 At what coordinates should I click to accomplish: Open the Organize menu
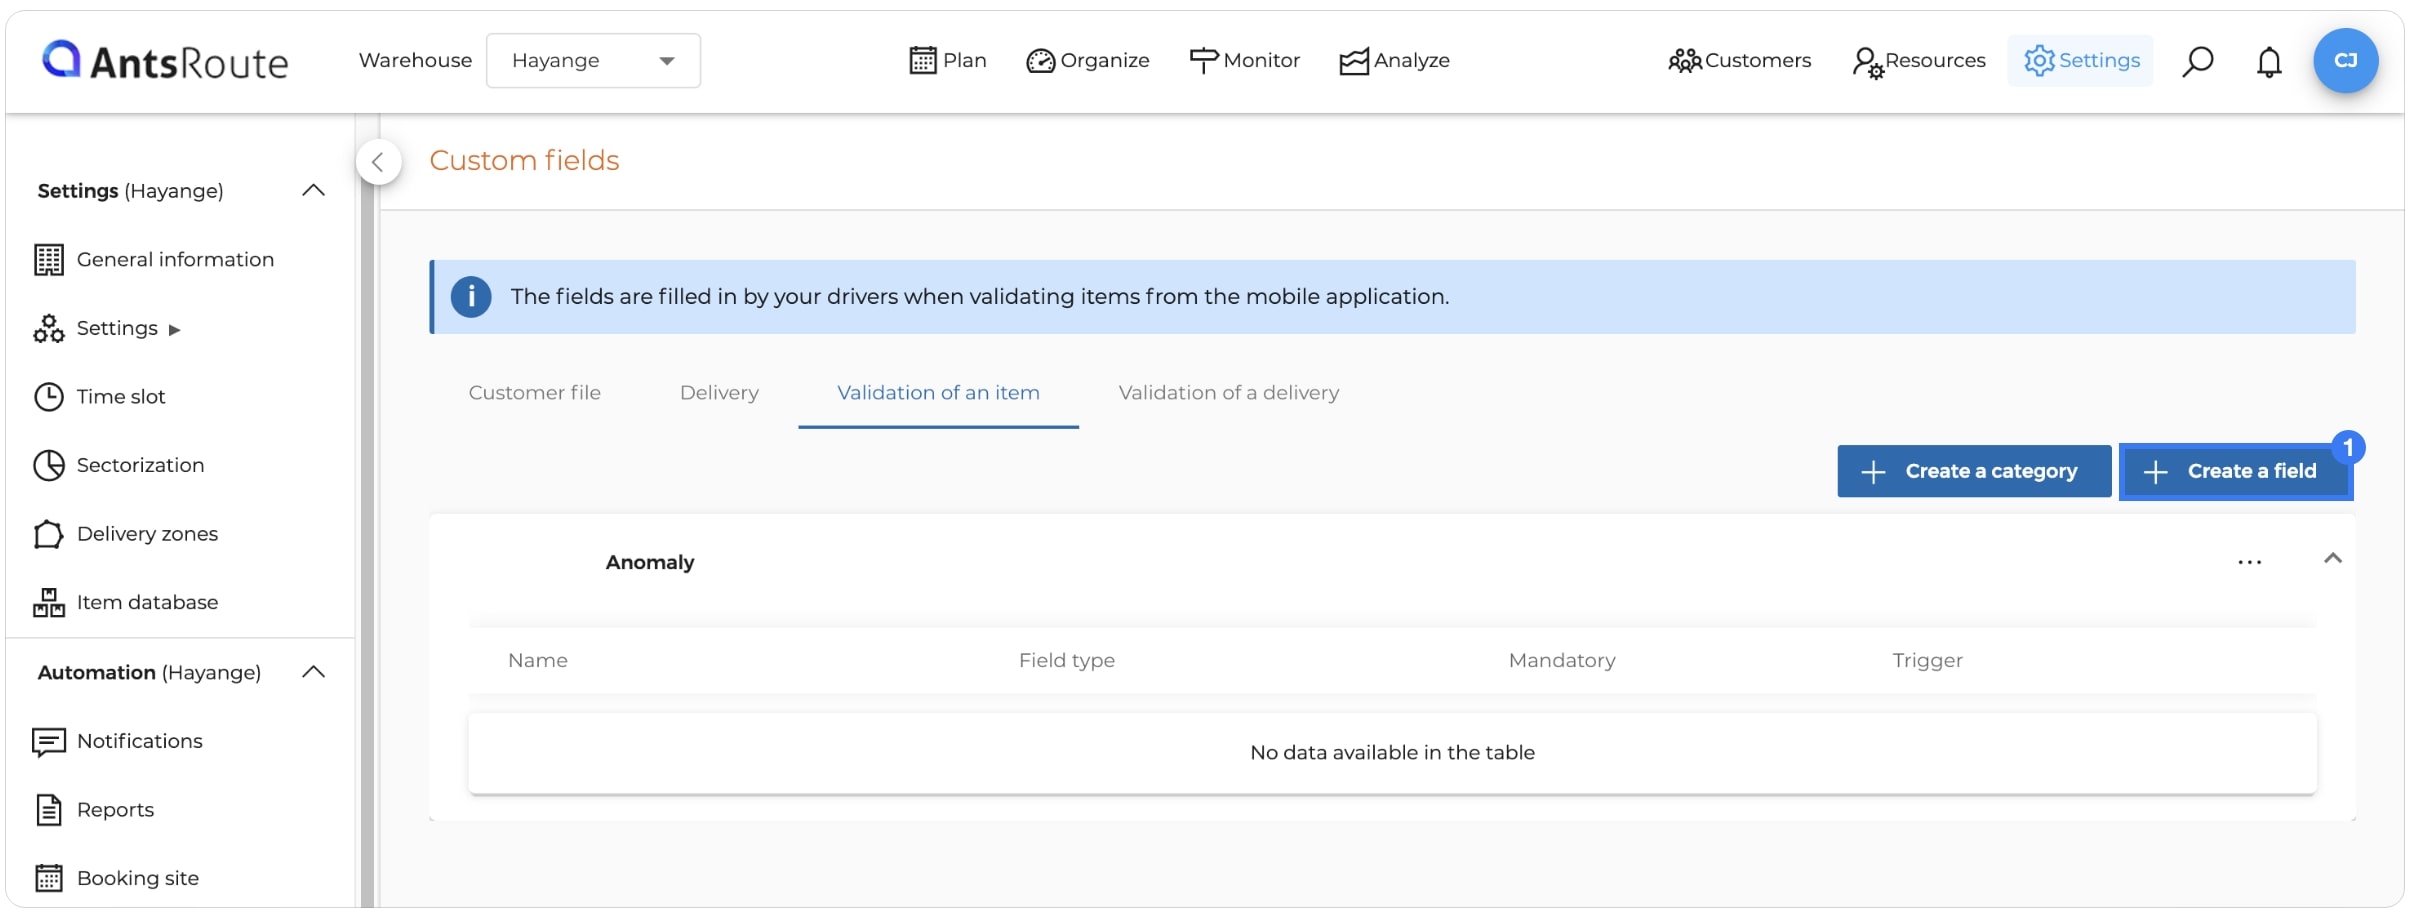[x=1088, y=61]
